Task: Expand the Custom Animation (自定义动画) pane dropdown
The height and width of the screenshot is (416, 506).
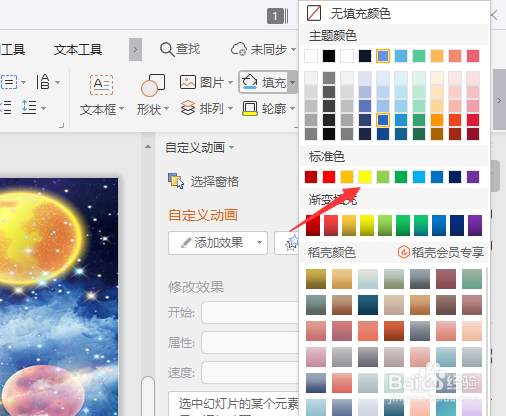Action: click(231, 147)
